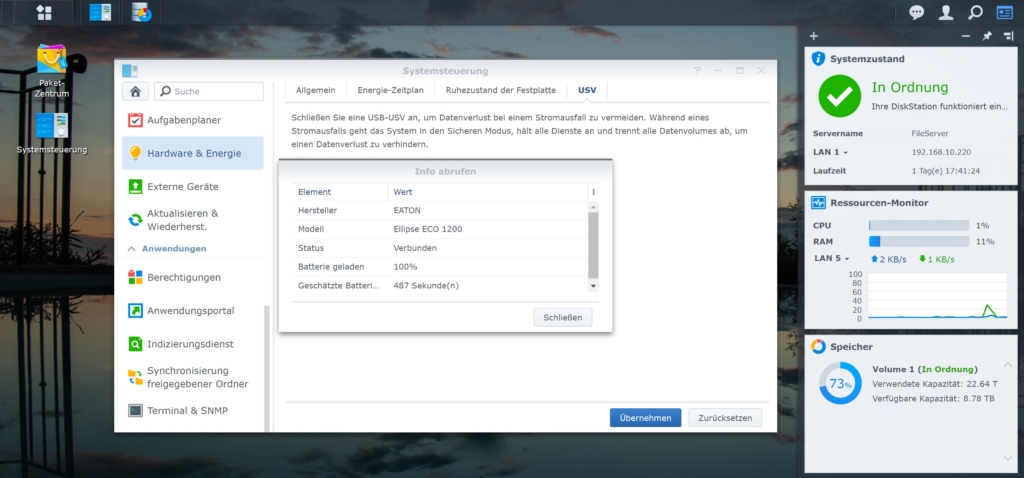Viewport: 1024px width, 478px height.
Task: Click widget panel layout toggle icon
Action: pyautogui.click(x=1008, y=36)
